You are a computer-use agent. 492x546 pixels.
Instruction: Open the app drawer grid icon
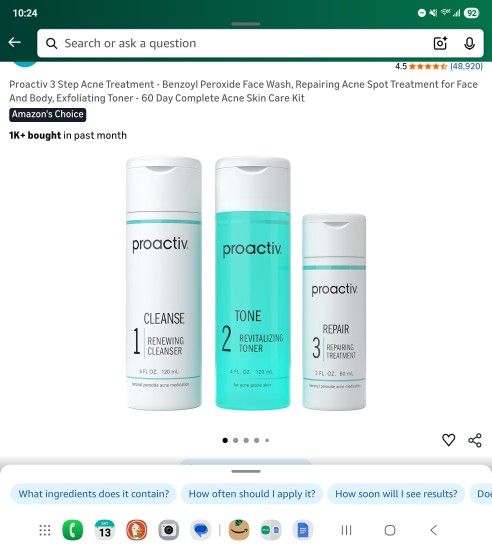click(x=45, y=530)
